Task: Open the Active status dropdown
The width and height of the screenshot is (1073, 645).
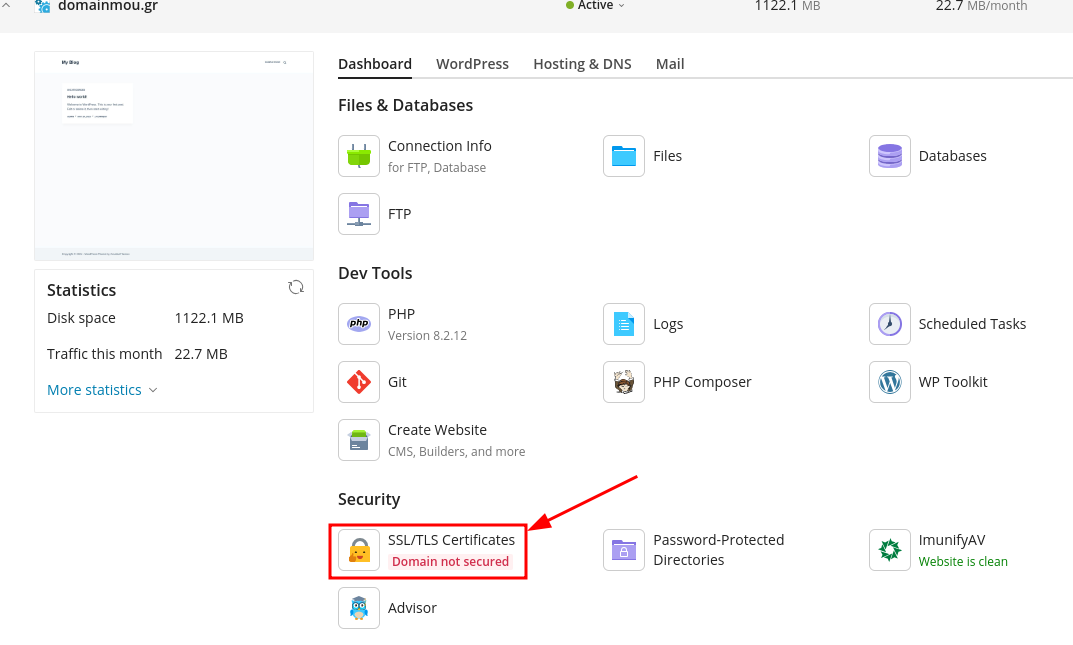Action: point(595,5)
